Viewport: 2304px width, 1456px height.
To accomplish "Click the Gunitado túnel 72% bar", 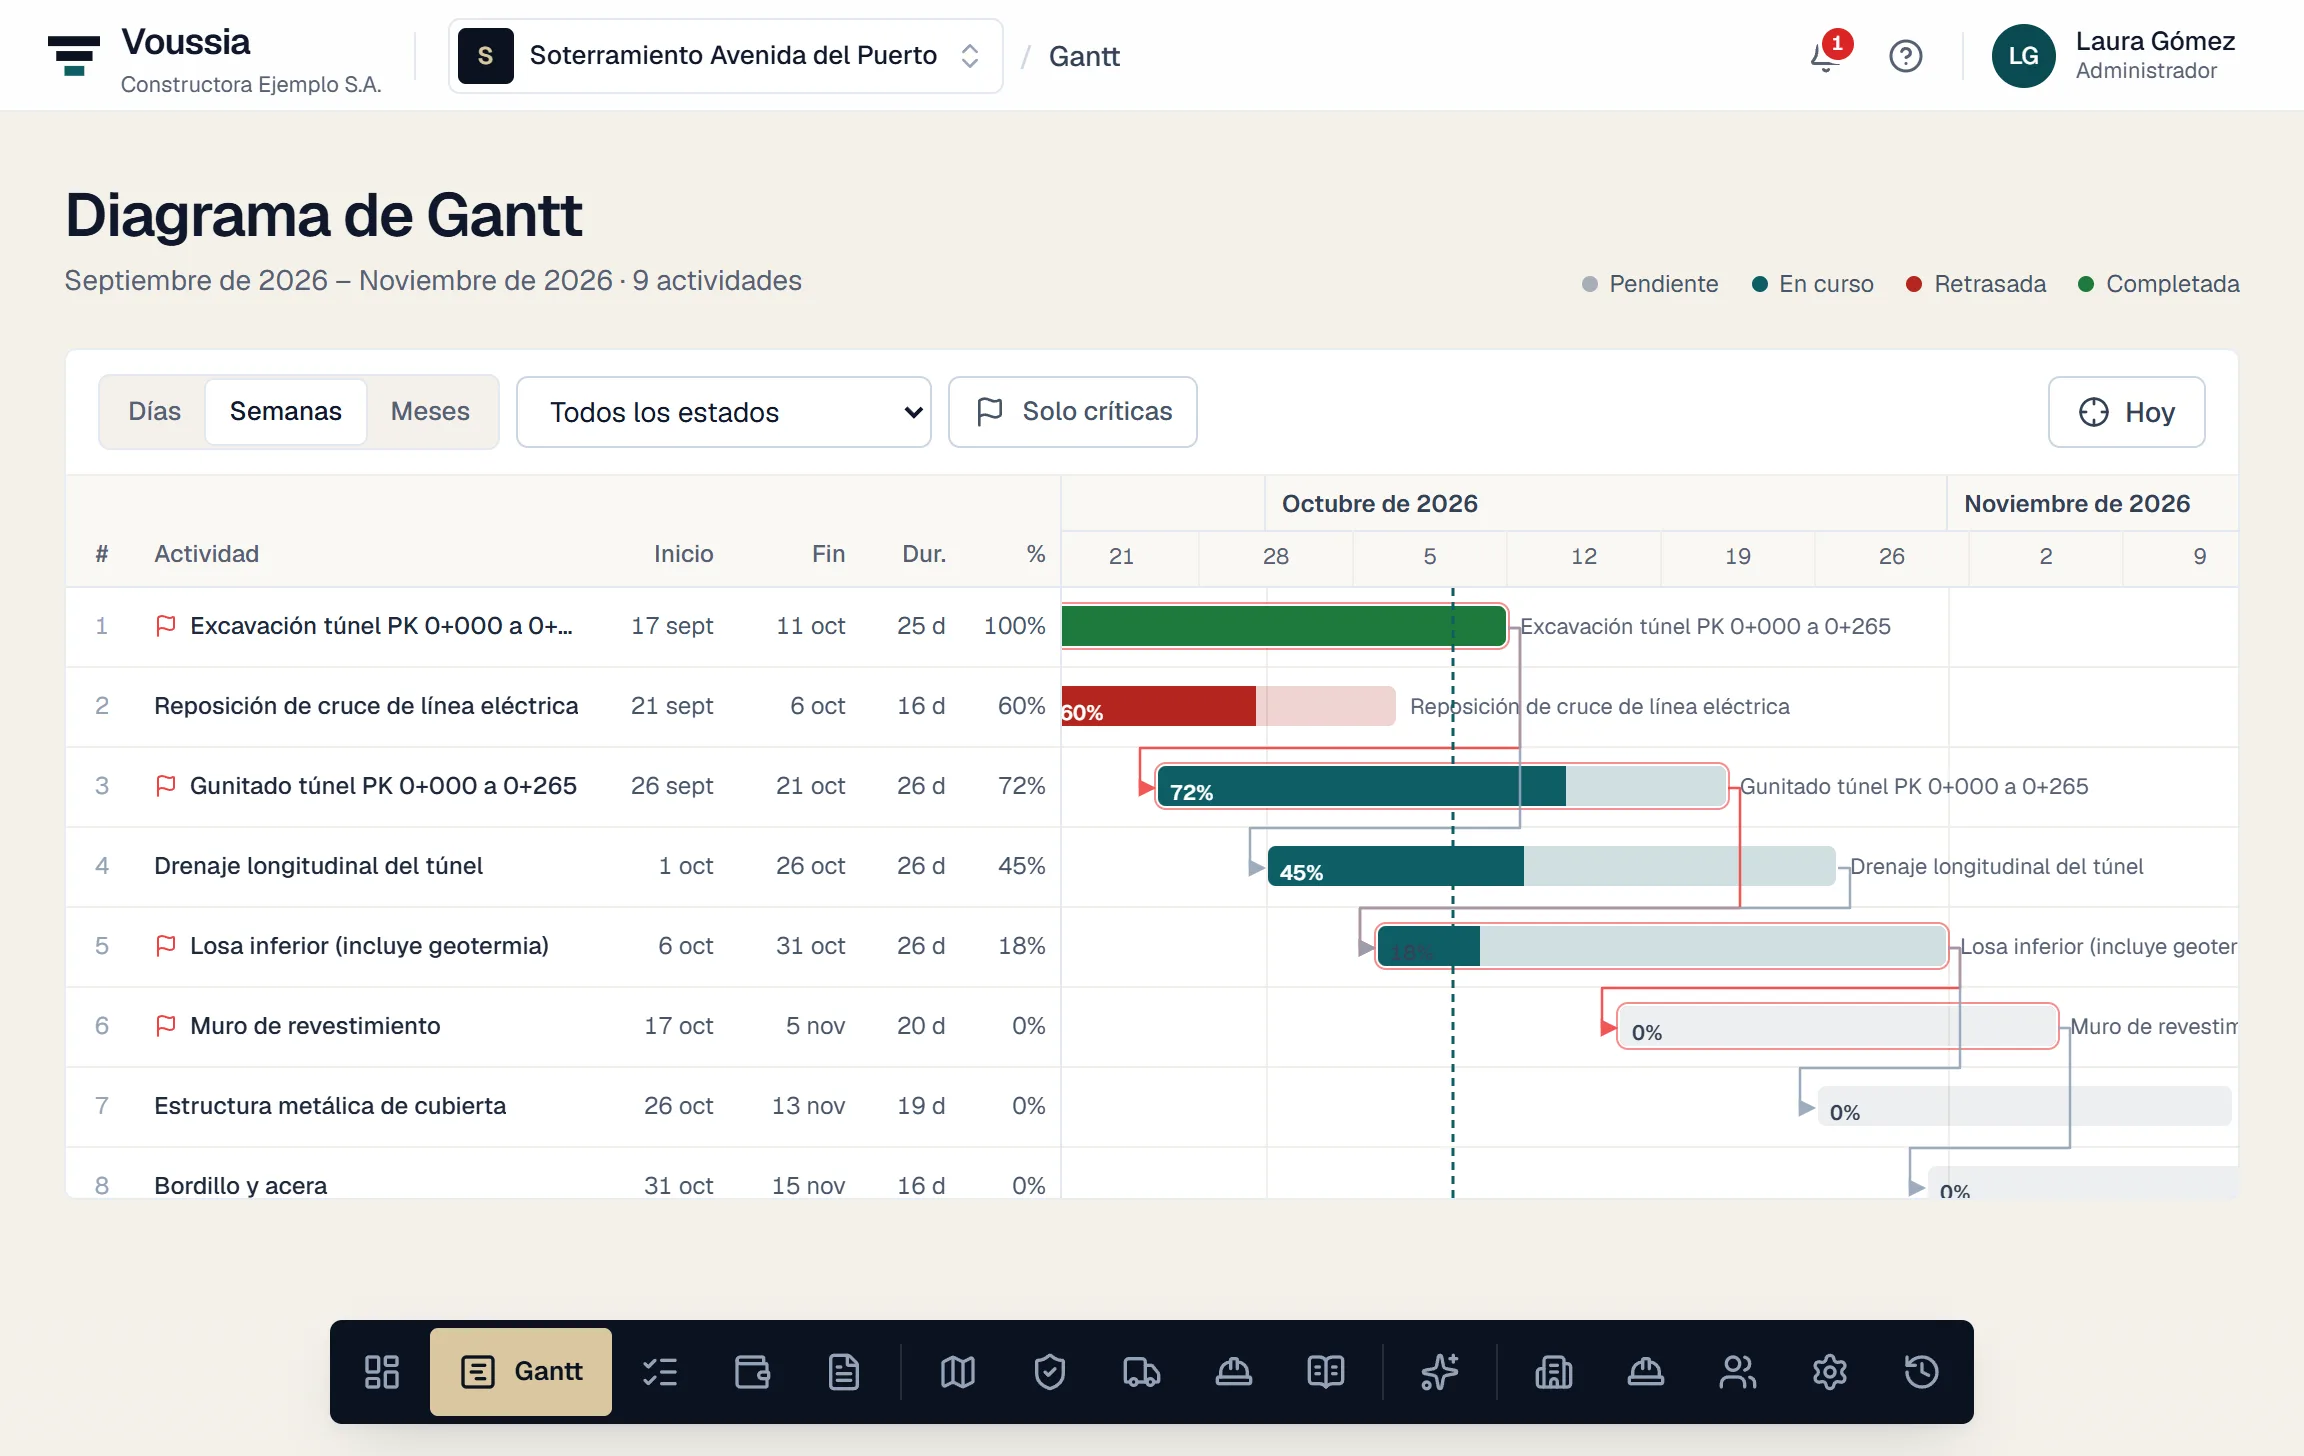I will click(1442, 786).
